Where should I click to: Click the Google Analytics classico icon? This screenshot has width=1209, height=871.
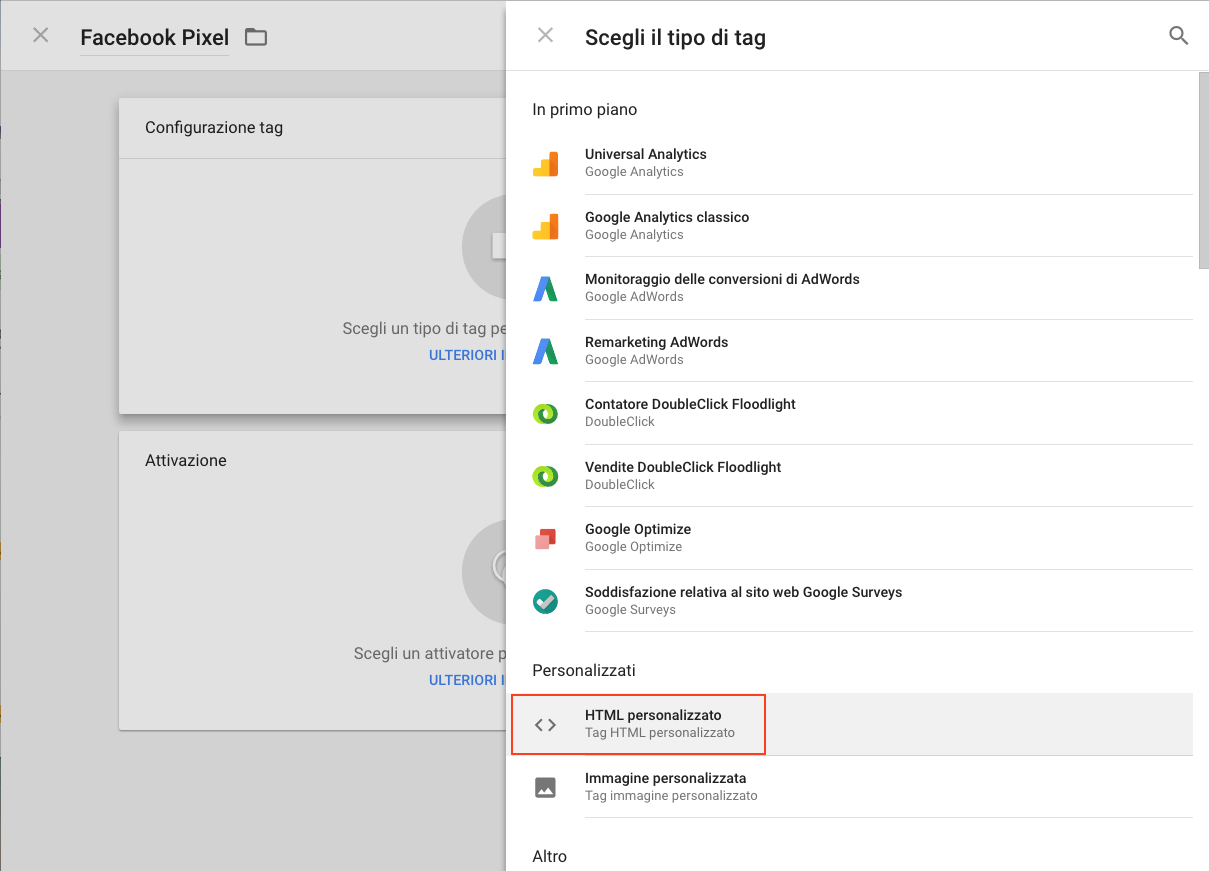(x=545, y=227)
